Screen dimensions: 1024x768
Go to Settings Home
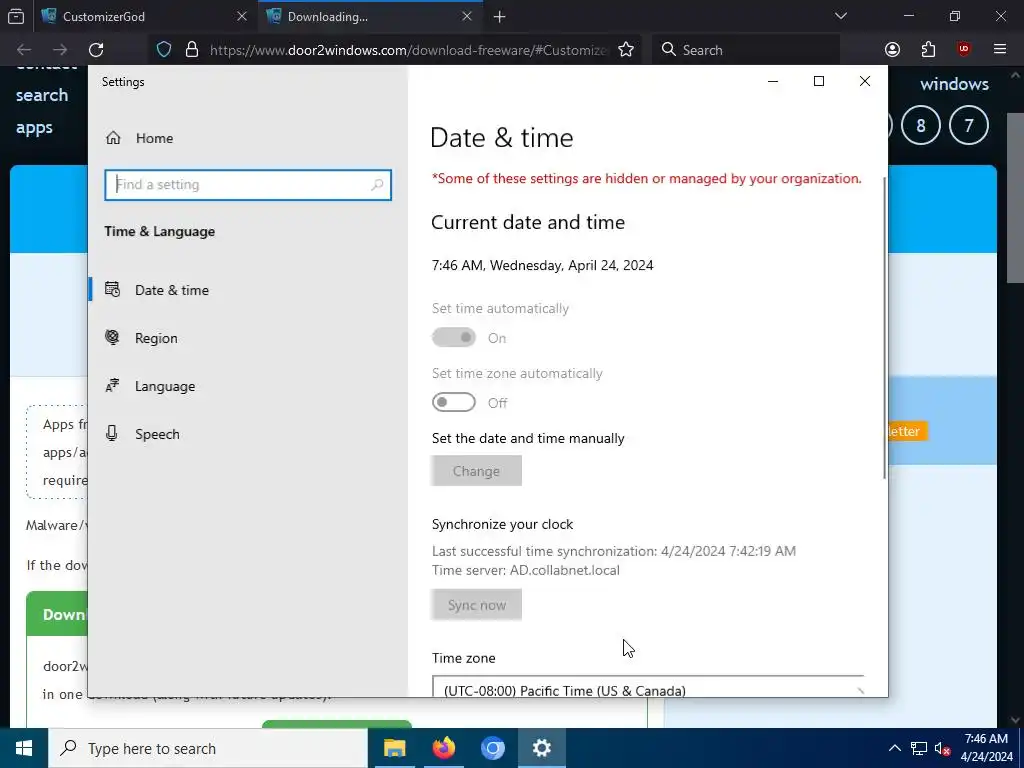(140, 138)
